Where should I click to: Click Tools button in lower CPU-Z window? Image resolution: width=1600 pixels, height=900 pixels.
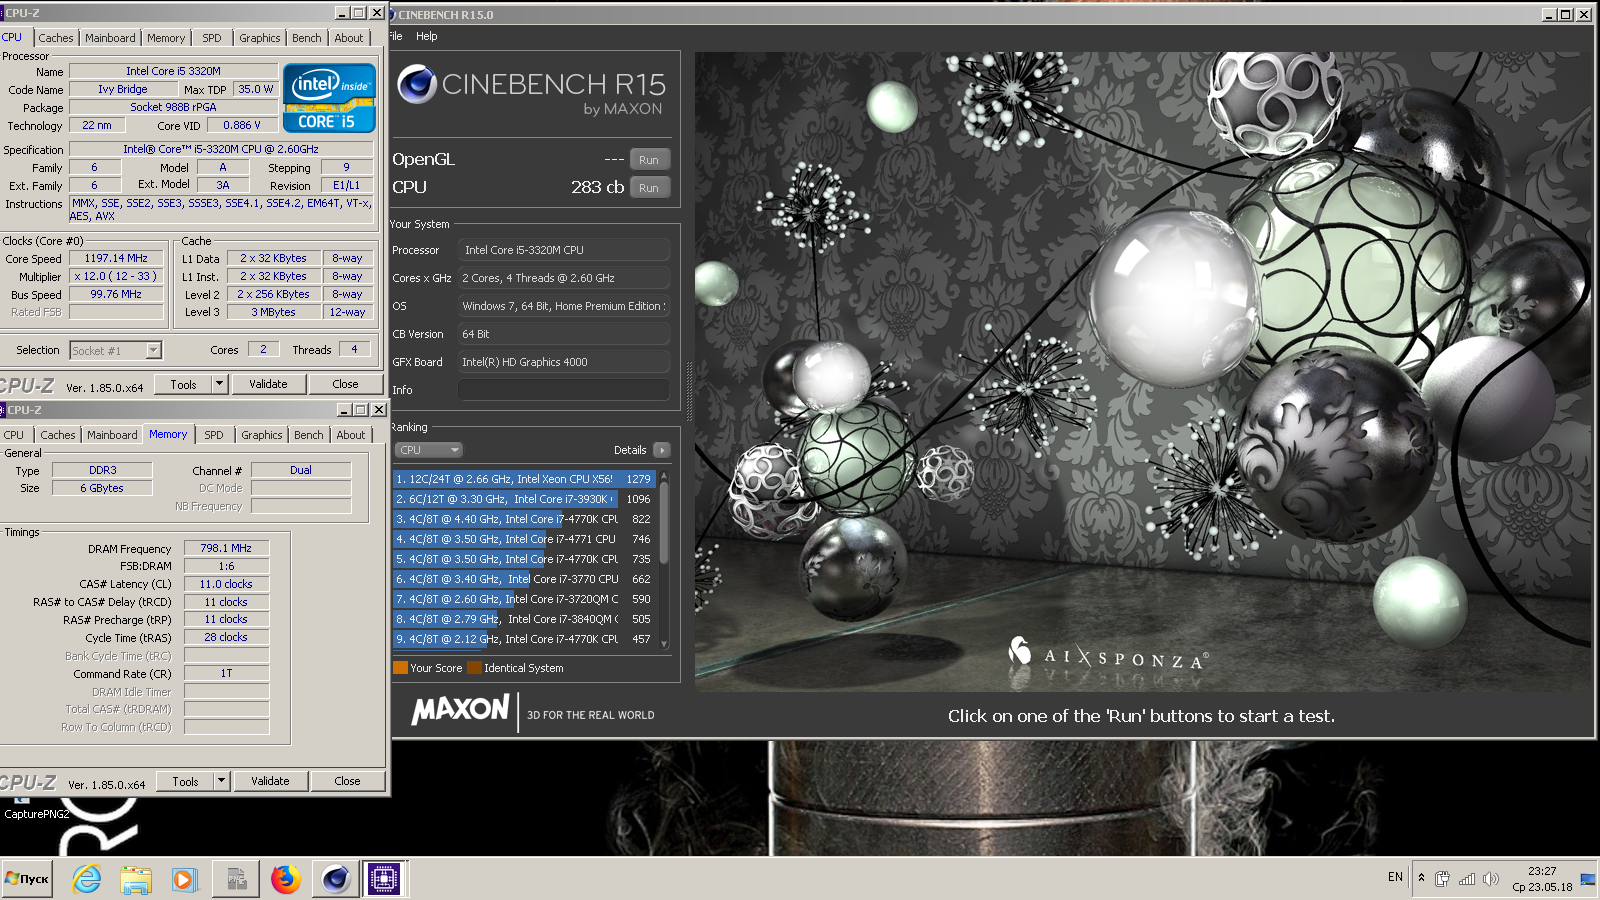coord(186,781)
